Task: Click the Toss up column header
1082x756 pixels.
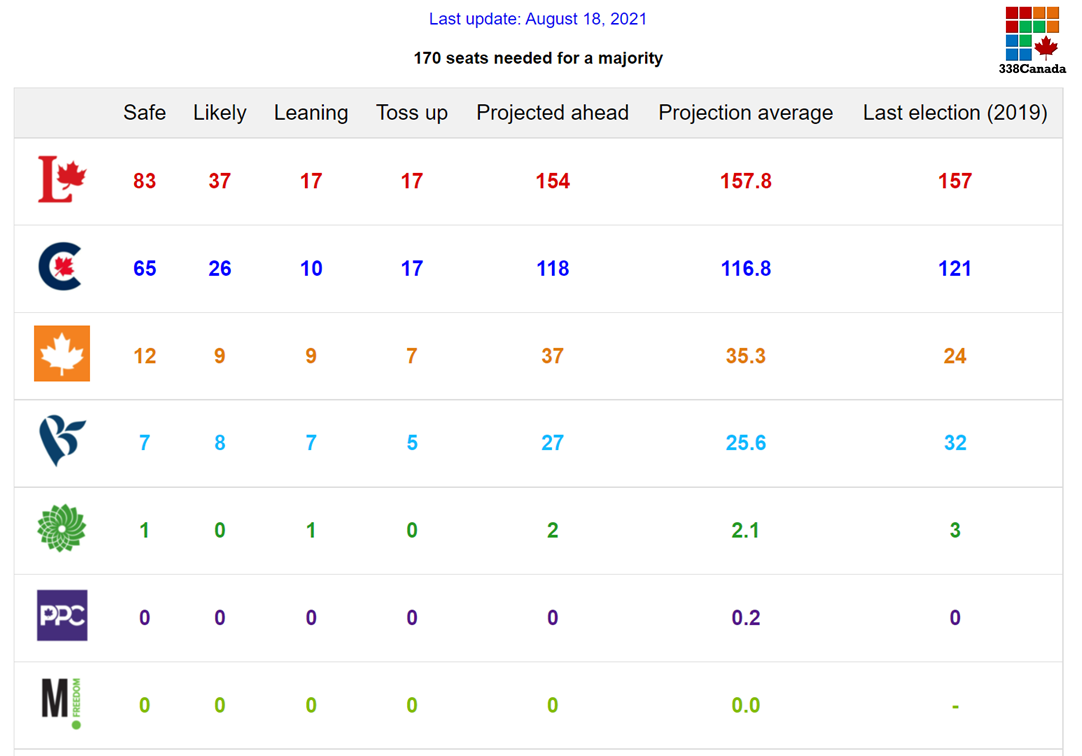Action: point(412,113)
